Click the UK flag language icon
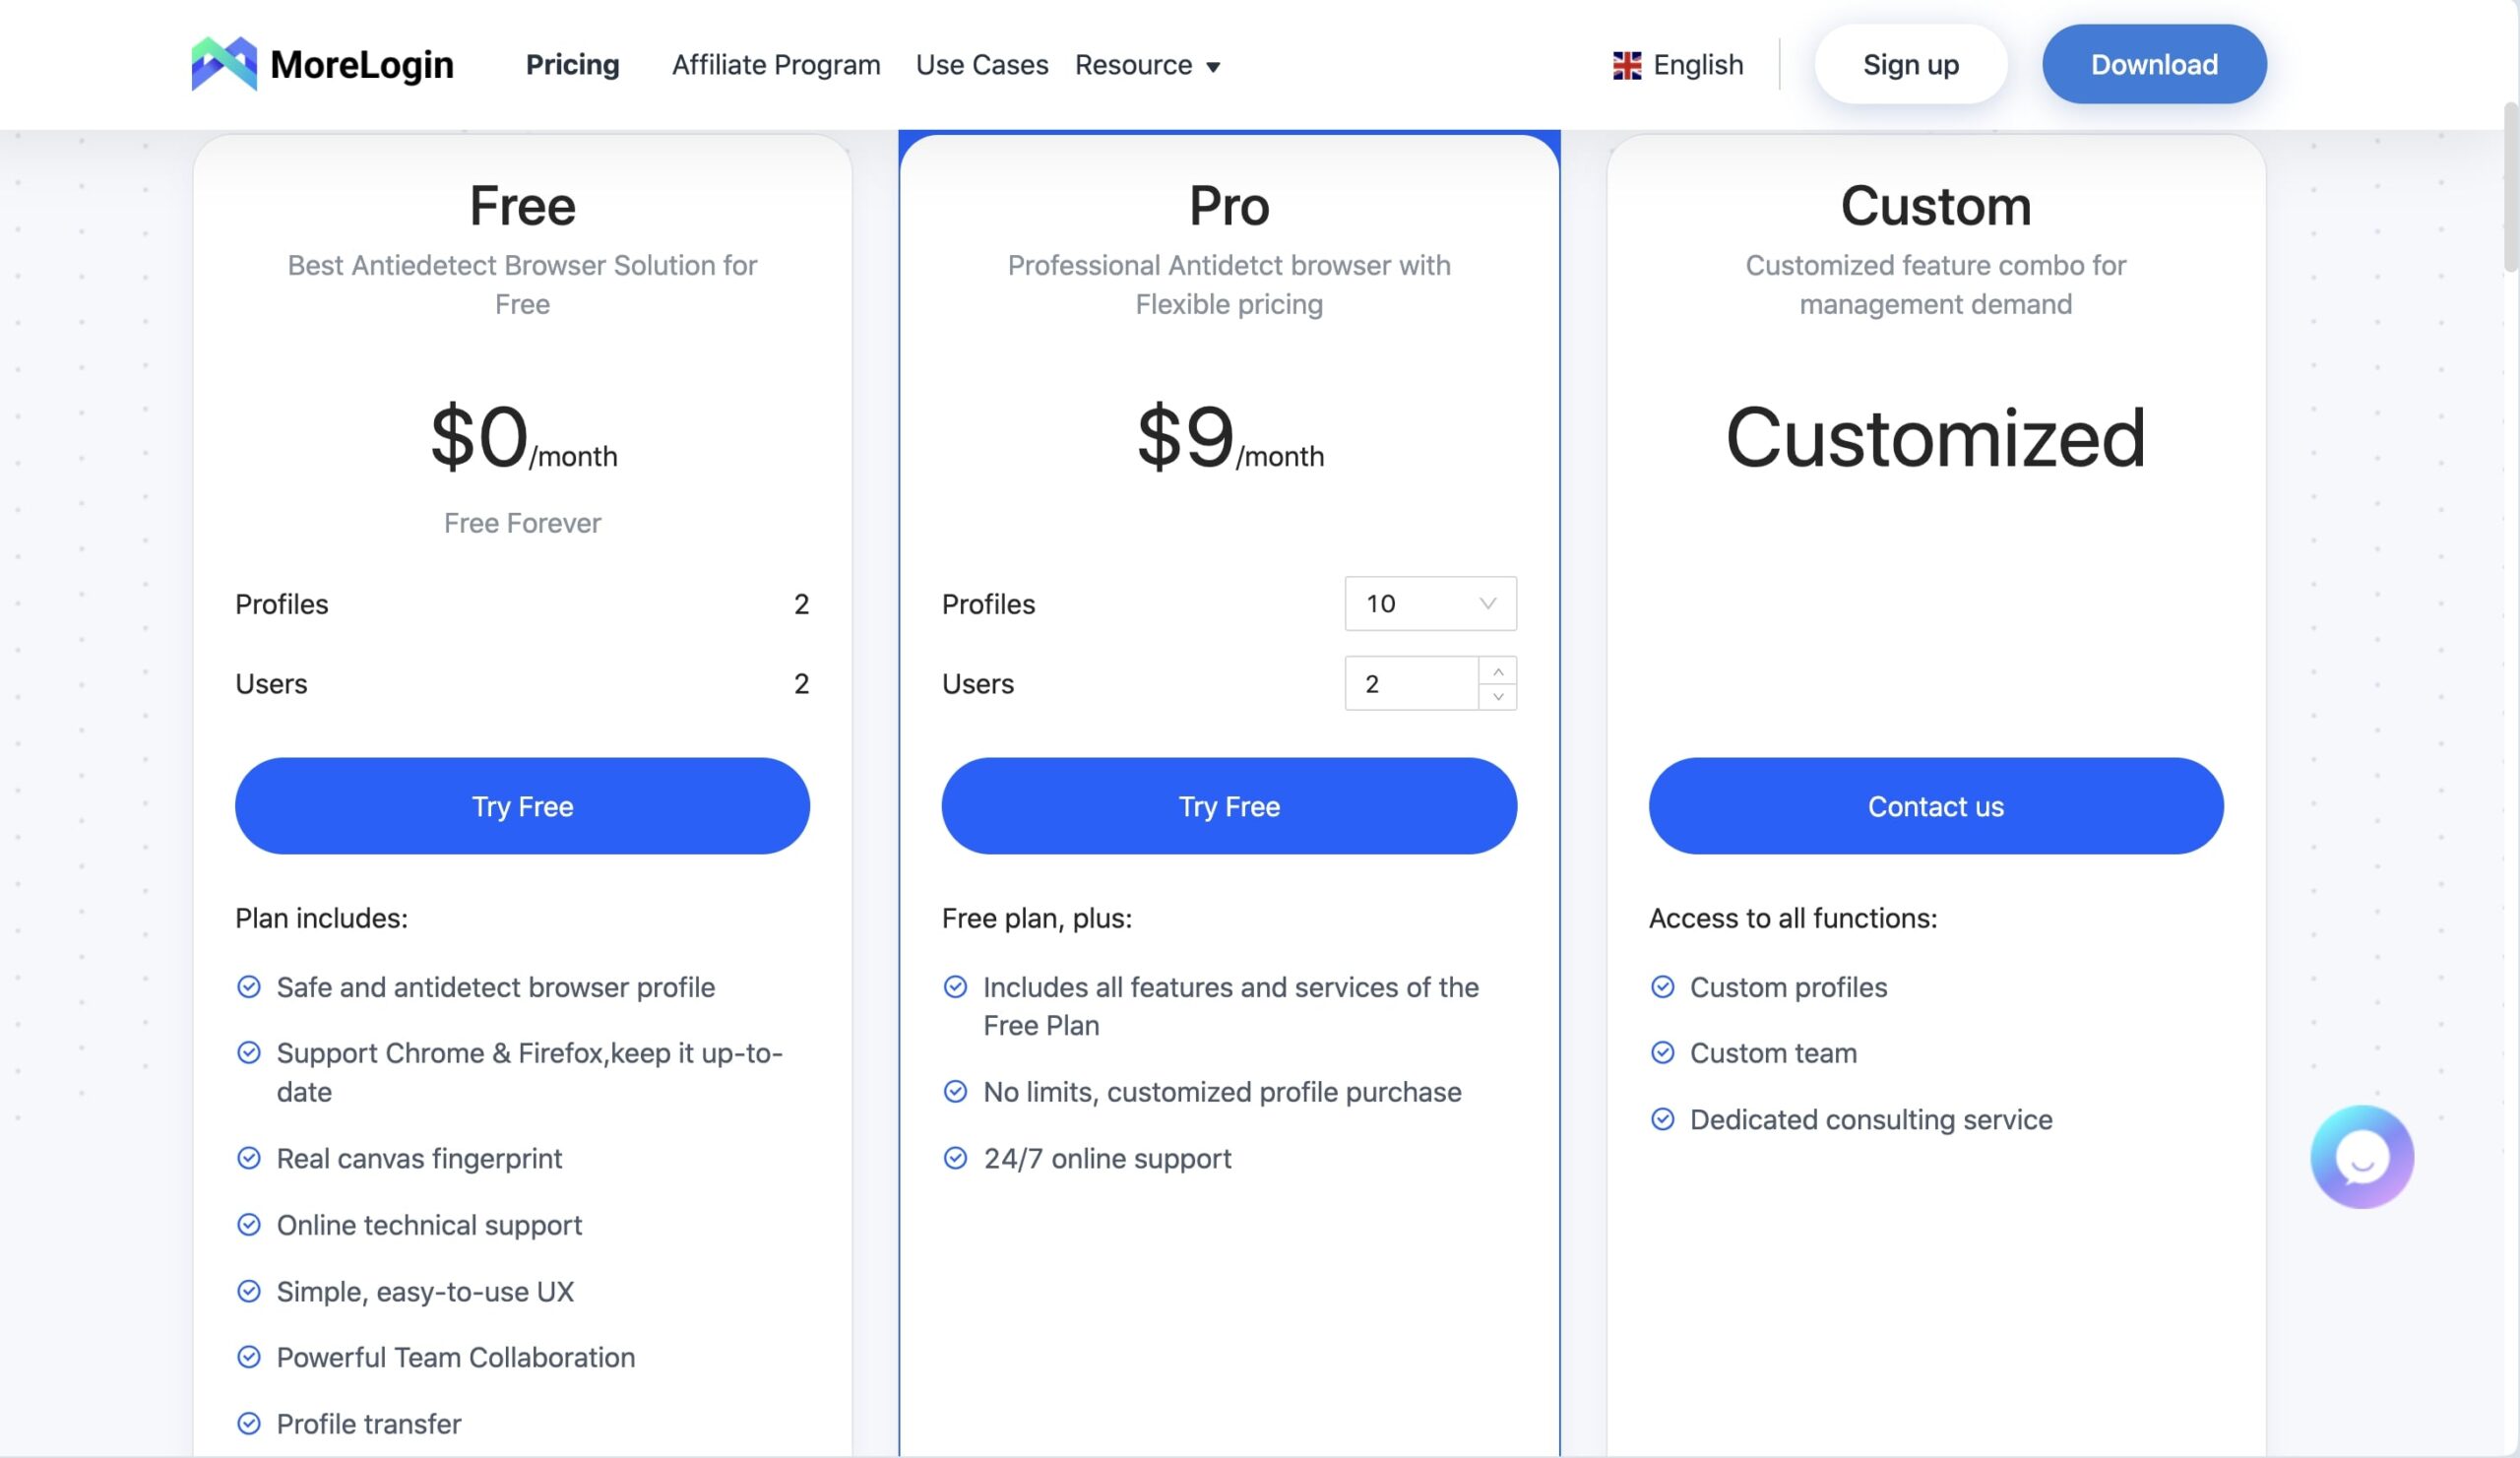Screen dimensions: 2520x1458 pyautogui.click(x=1627, y=65)
